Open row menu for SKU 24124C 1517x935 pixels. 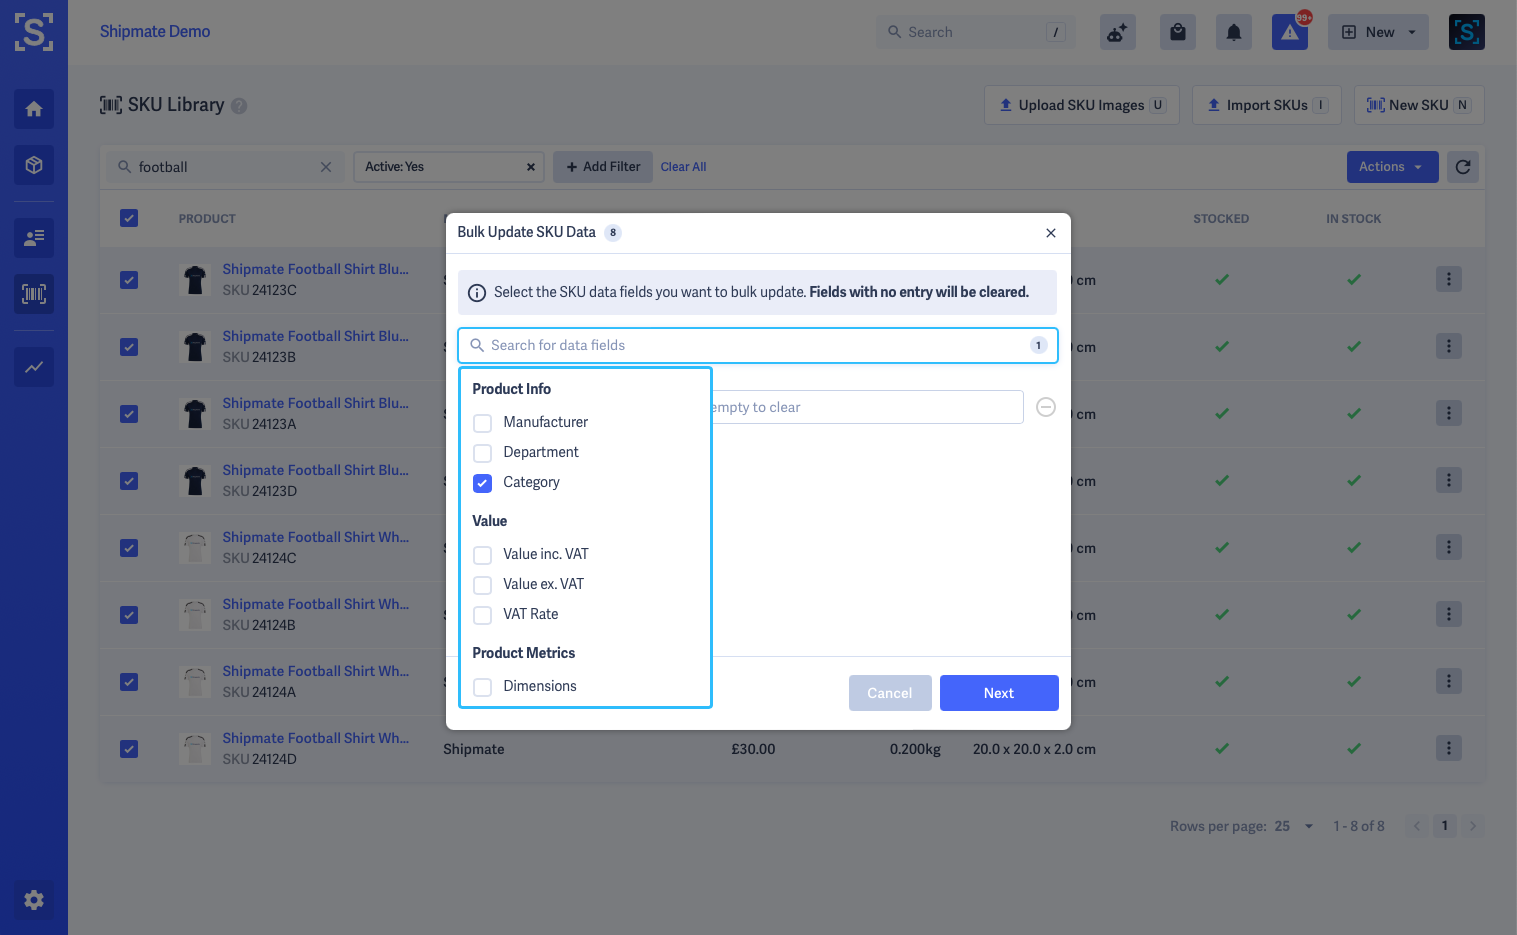pyautogui.click(x=1449, y=547)
